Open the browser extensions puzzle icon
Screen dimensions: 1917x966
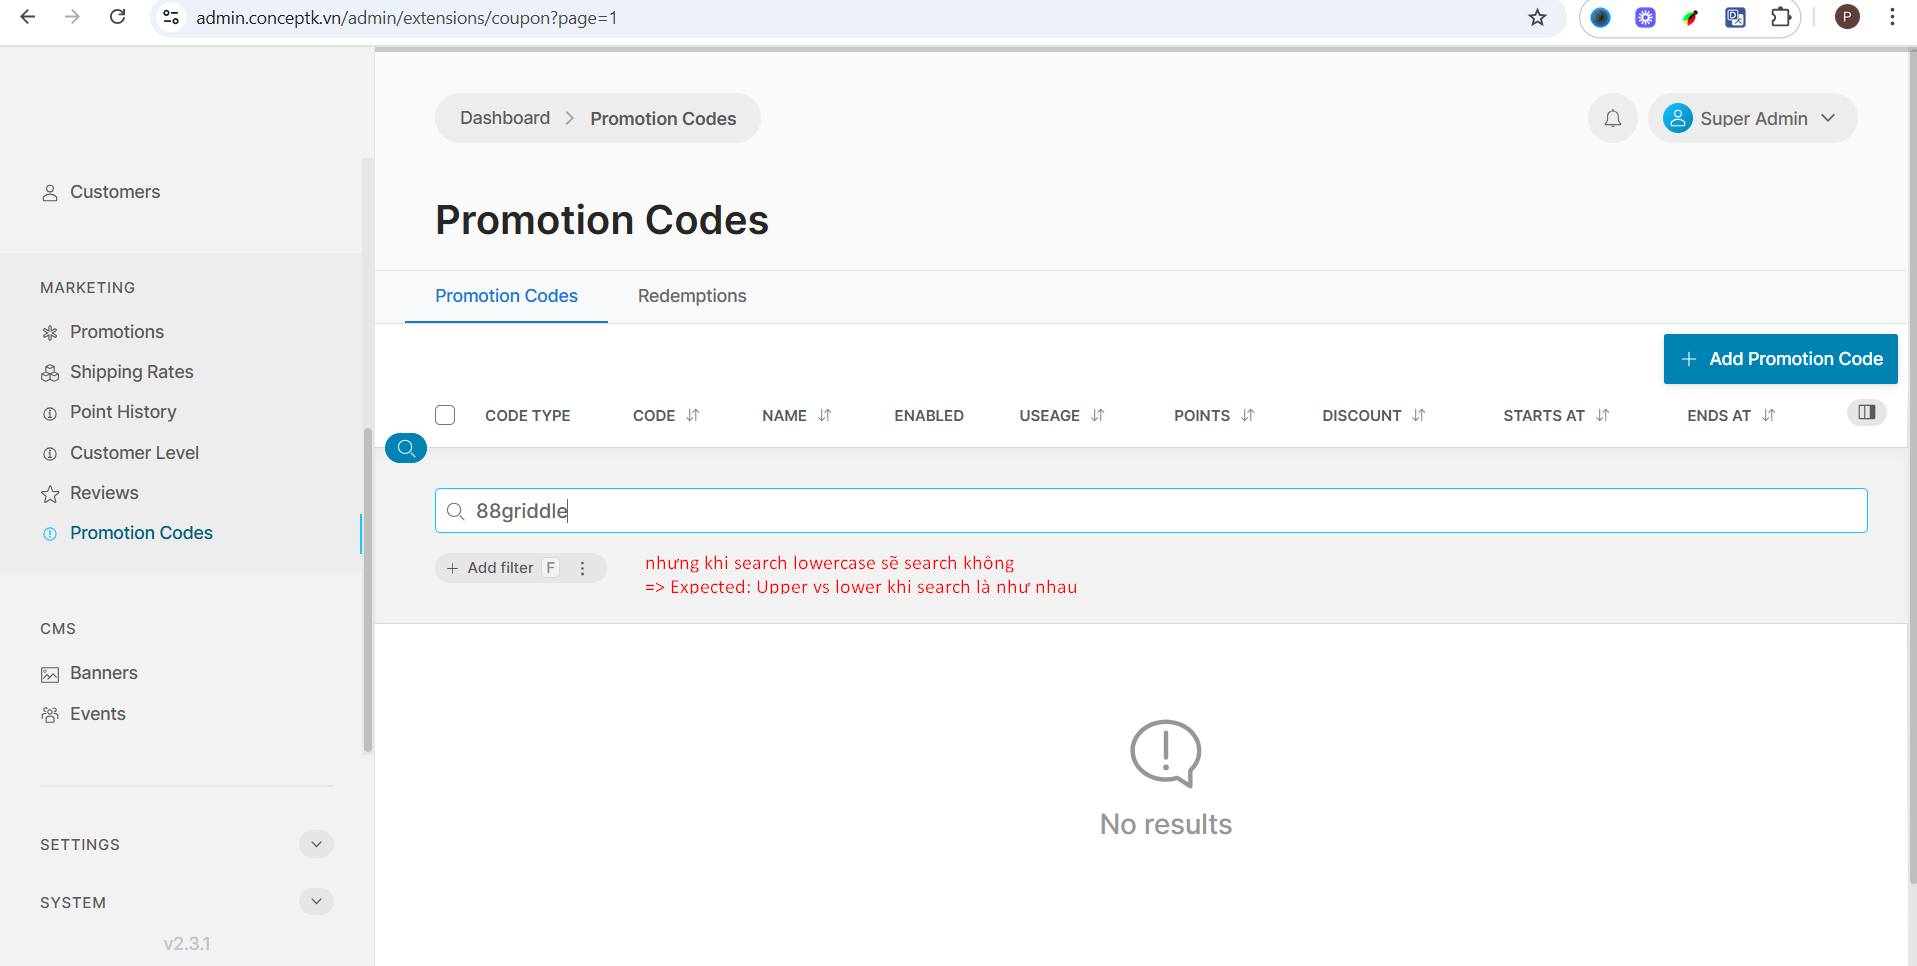click(1780, 17)
